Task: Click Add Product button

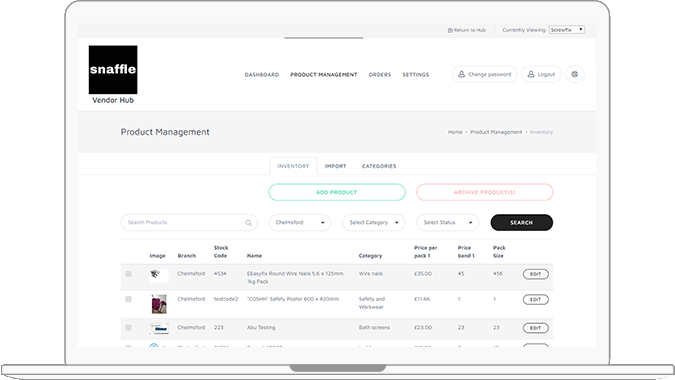Action: pos(337,192)
